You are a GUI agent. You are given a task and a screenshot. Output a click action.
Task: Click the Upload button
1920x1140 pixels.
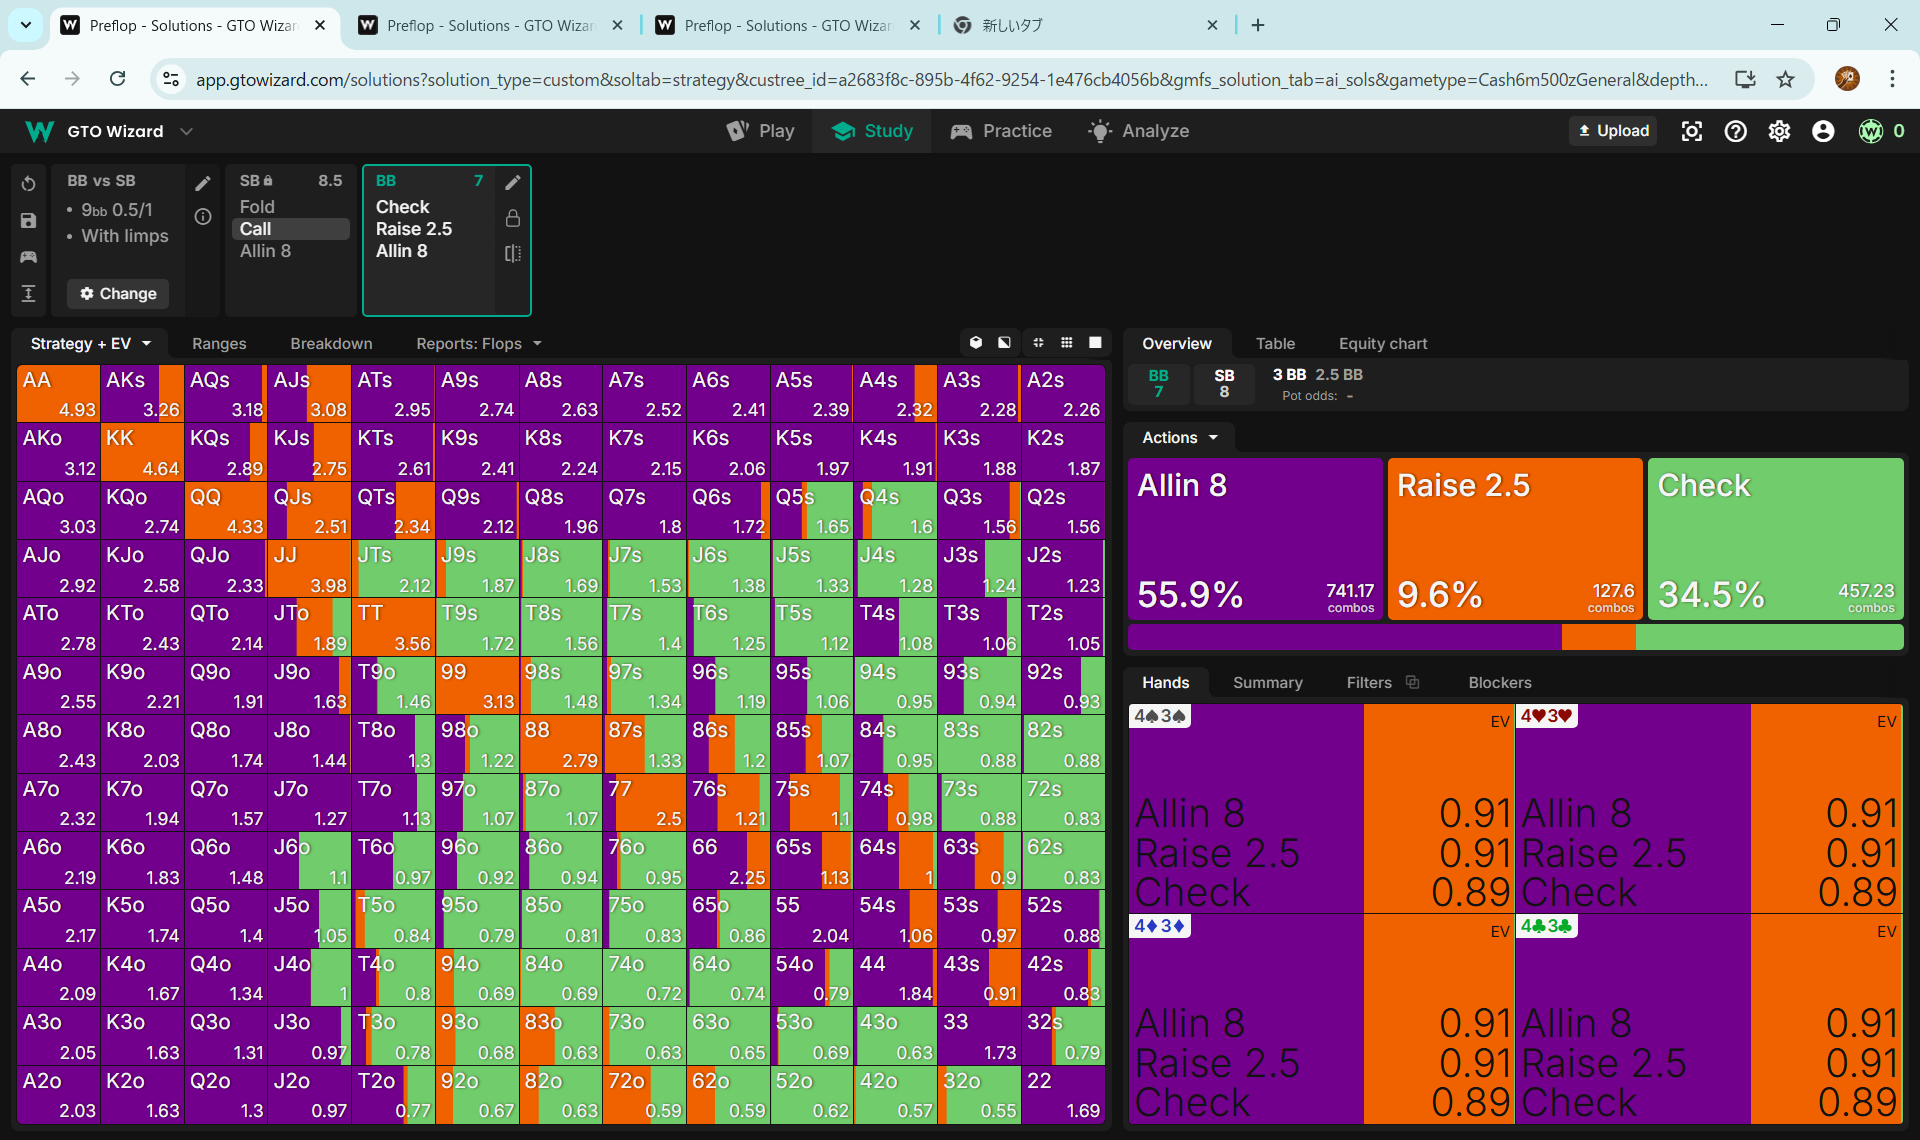tap(1612, 131)
